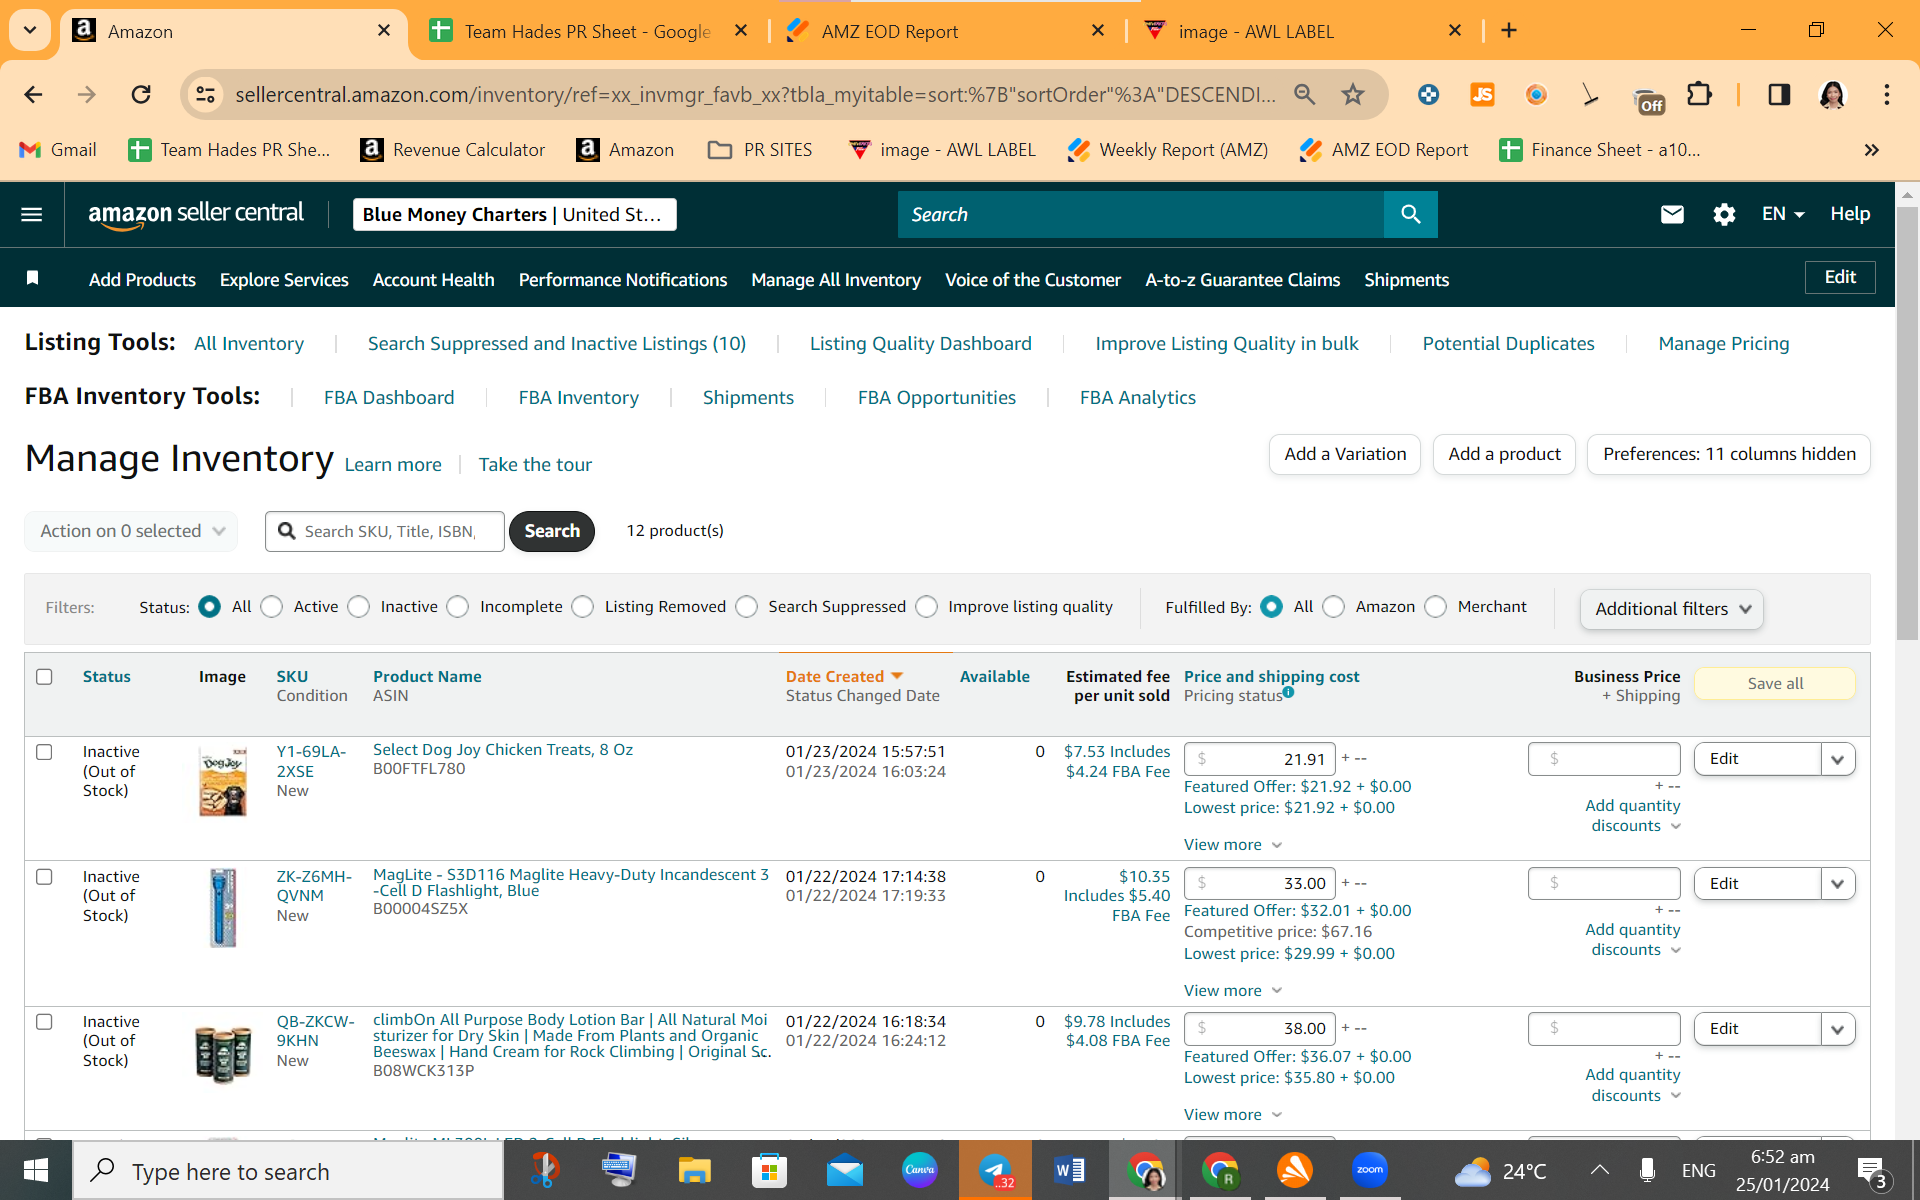Open Edit dropdown arrow for climbOn row
This screenshot has width=1920, height=1200.
[1838, 1029]
